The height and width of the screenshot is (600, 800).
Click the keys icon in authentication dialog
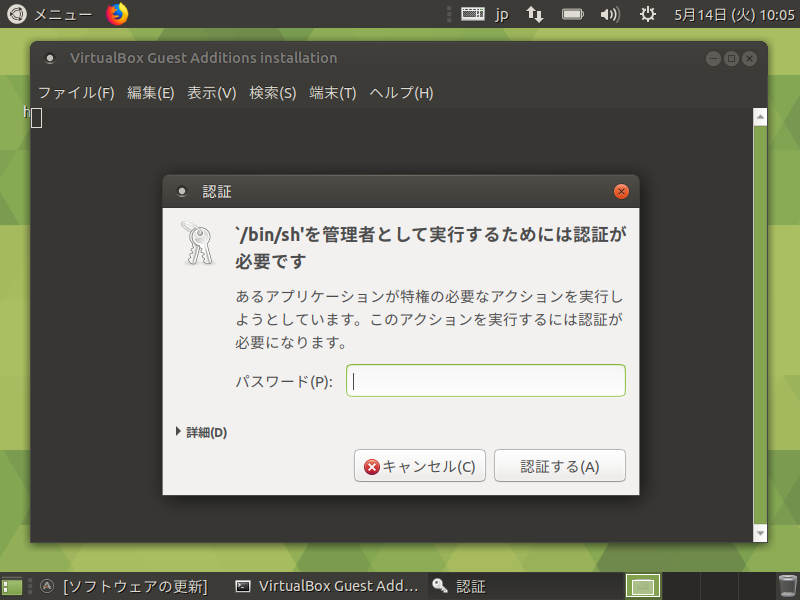tap(197, 243)
